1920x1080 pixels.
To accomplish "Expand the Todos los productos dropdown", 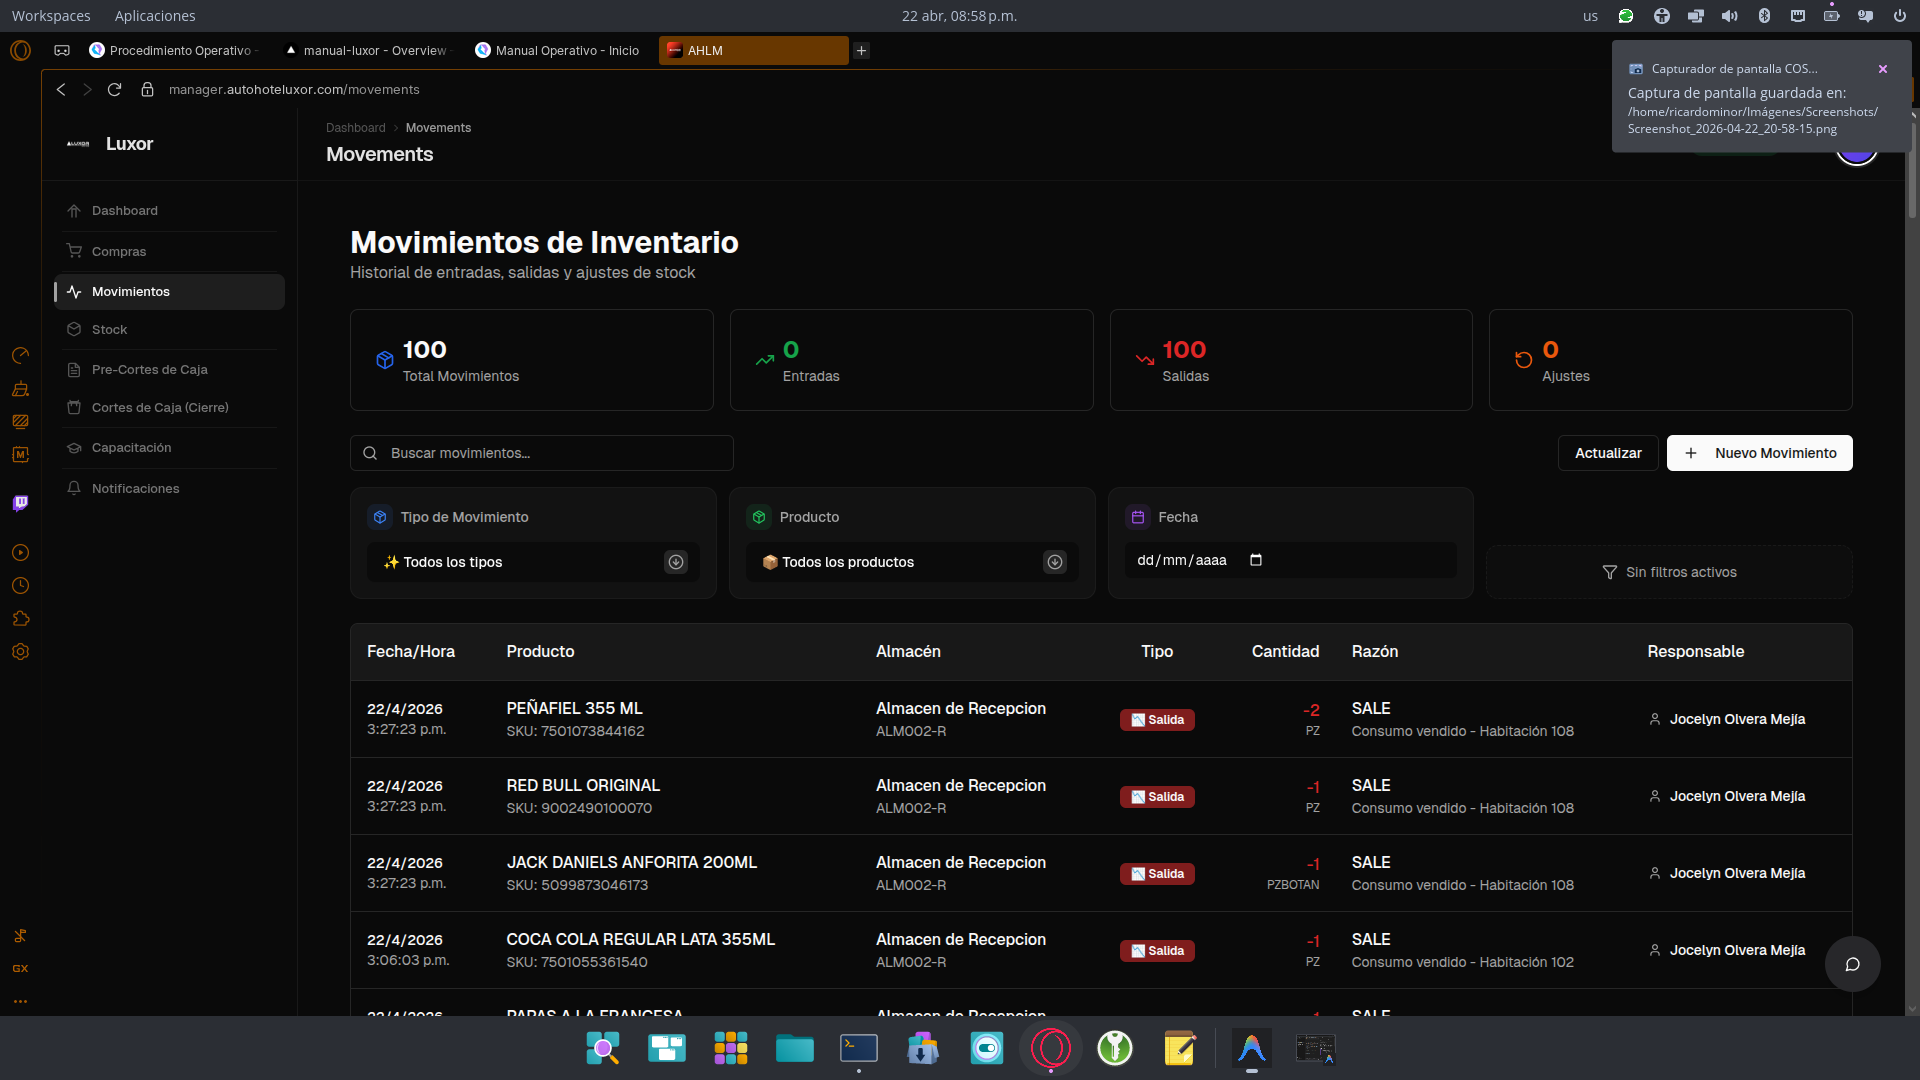I will coord(912,562).
